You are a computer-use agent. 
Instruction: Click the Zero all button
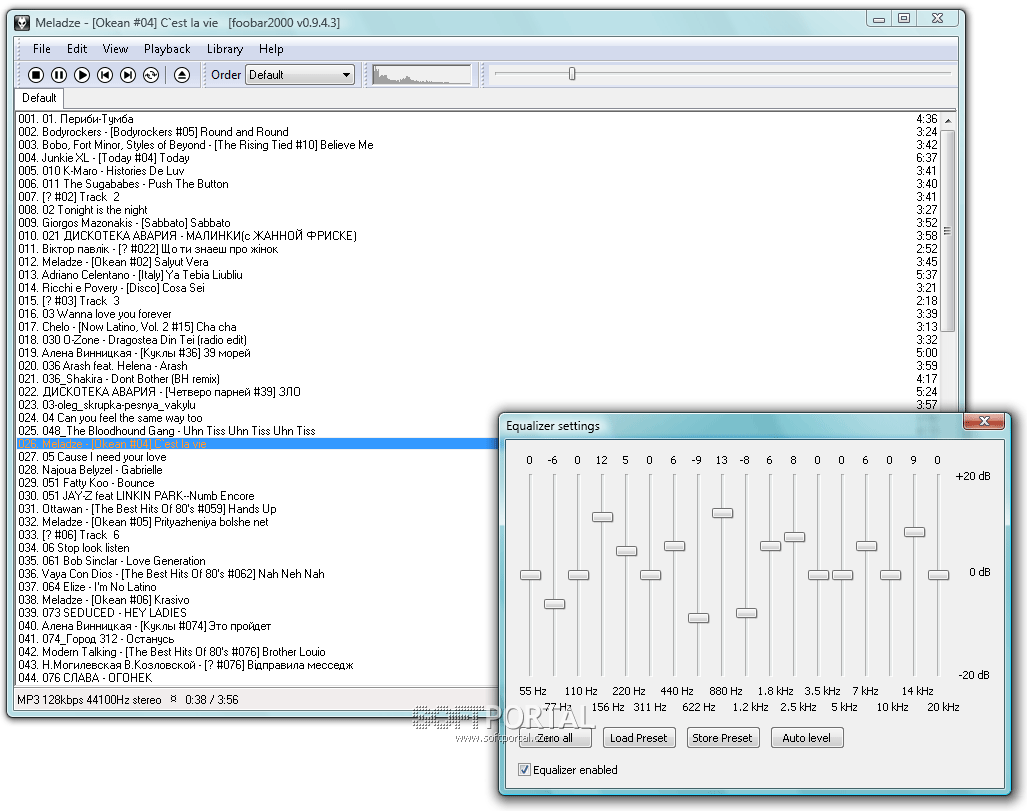(555, 738)
